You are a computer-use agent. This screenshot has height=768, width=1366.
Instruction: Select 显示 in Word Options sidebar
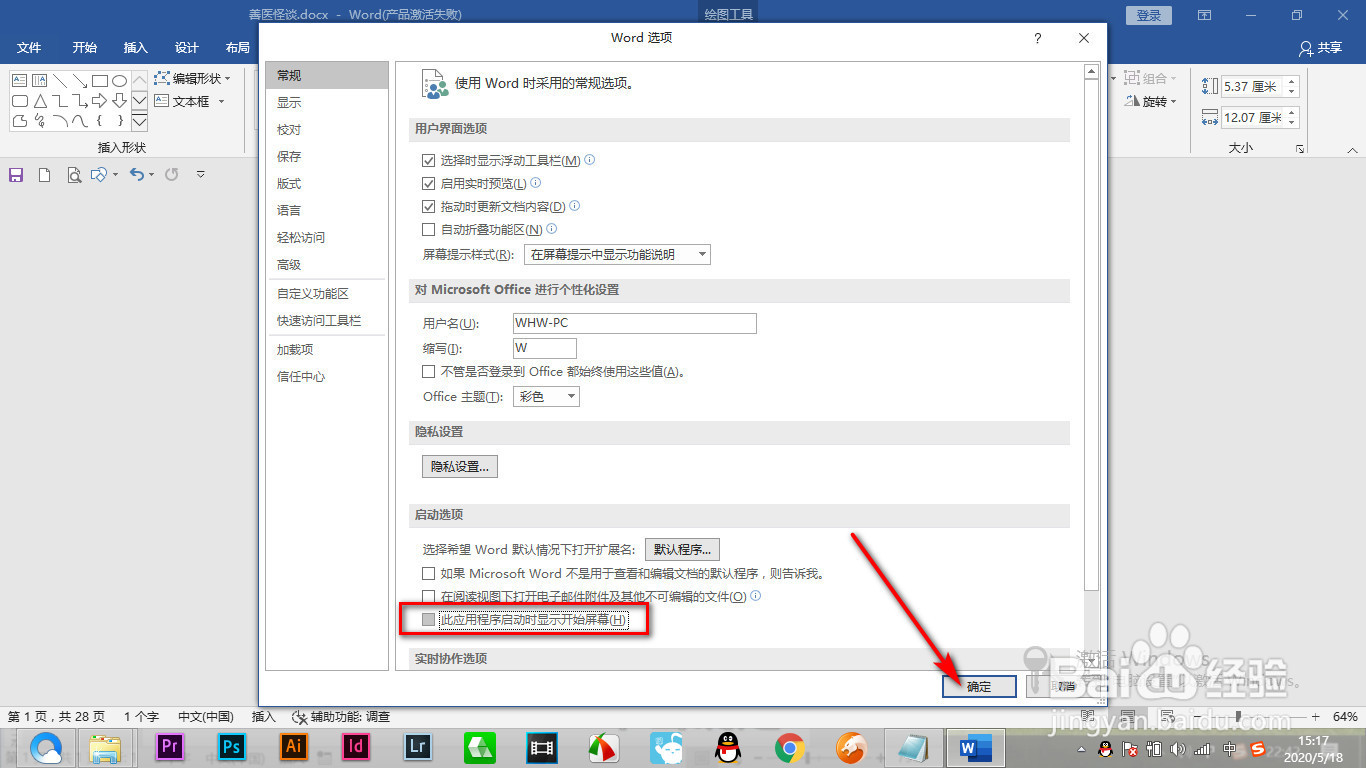pos(326,103)
